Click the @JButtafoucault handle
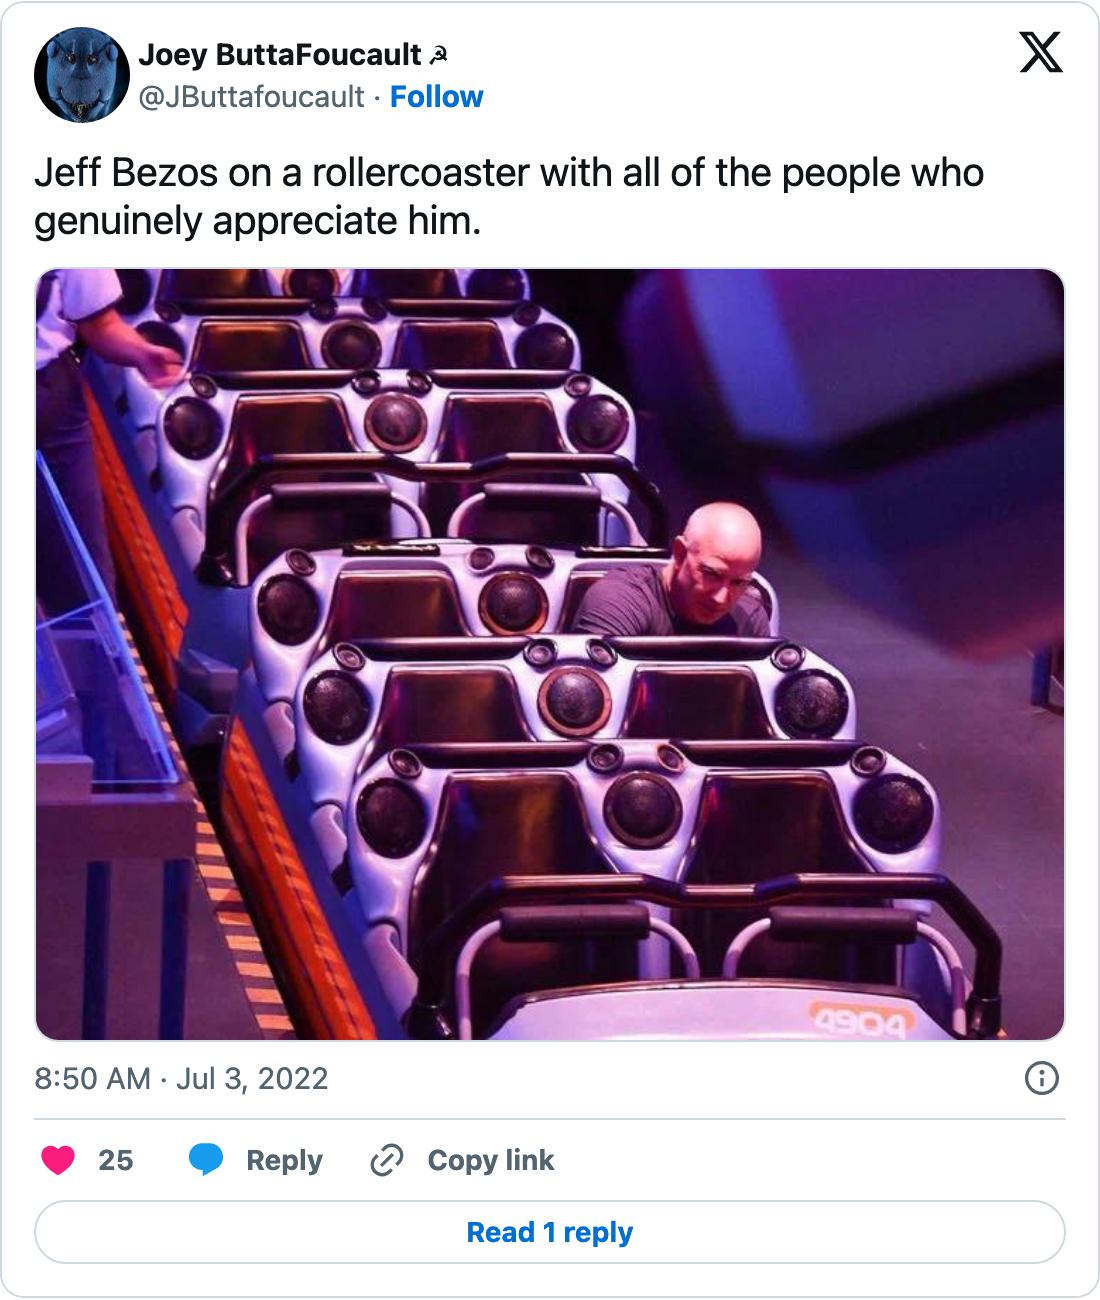The width and height of the screenshot is (1100, 1300). (x=251, y=97)
